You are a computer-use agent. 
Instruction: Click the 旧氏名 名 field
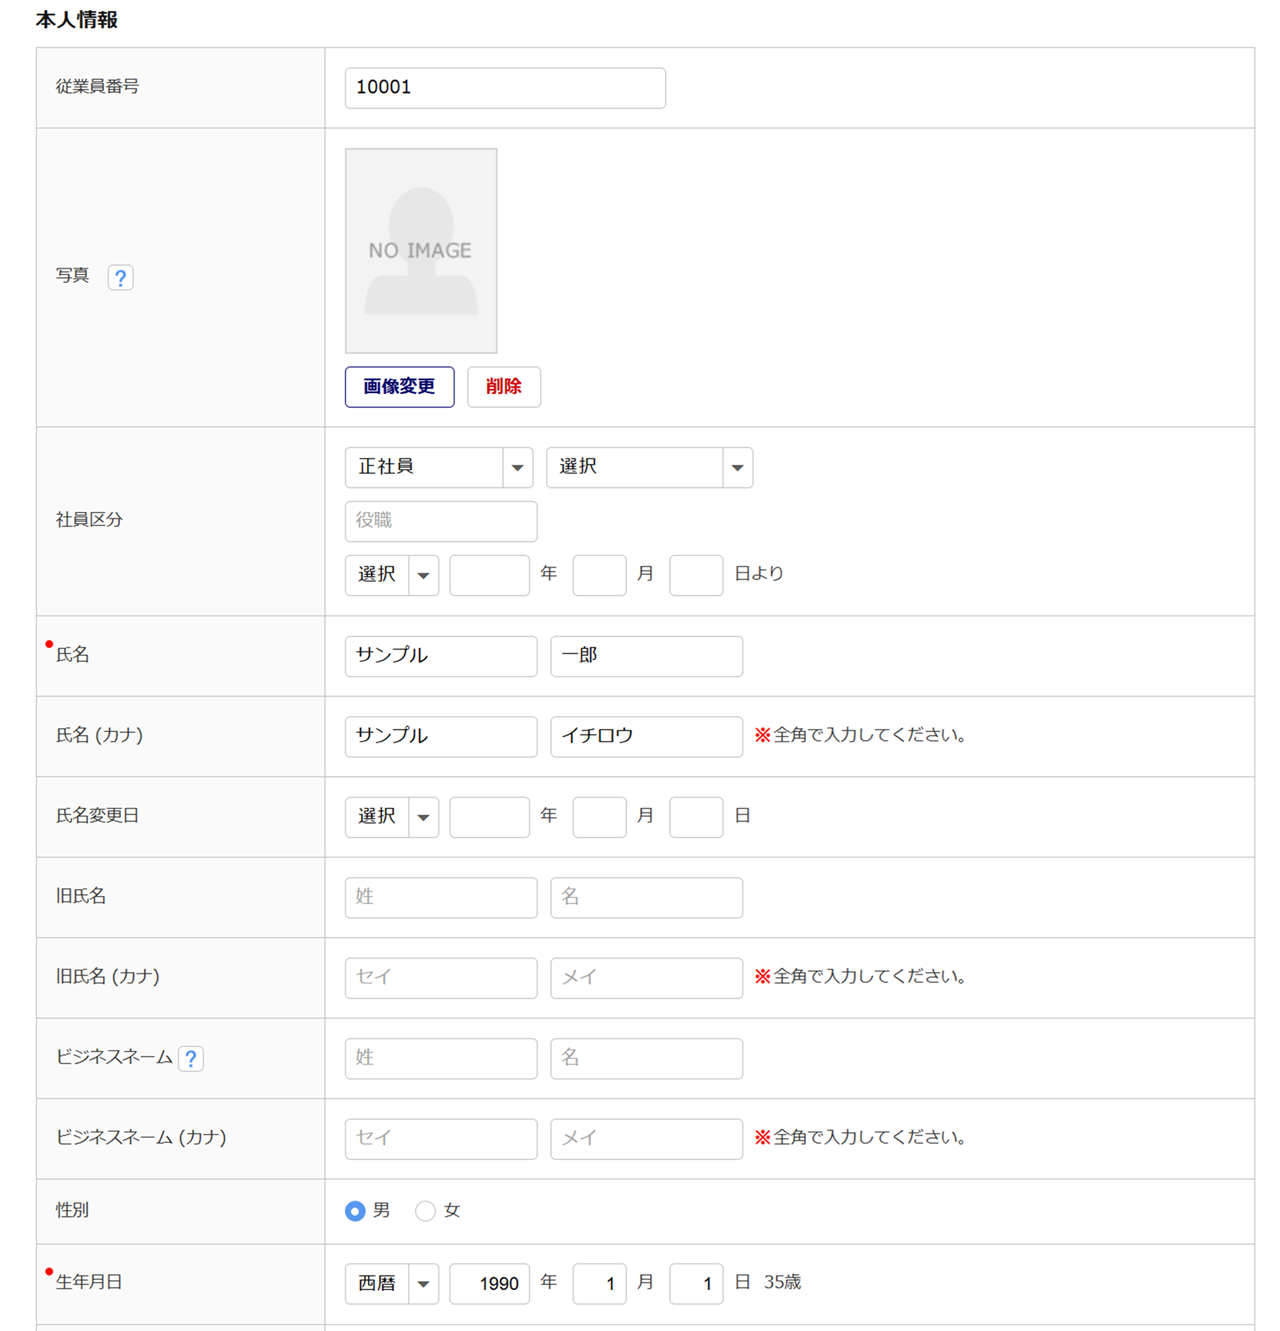(646, 898)
